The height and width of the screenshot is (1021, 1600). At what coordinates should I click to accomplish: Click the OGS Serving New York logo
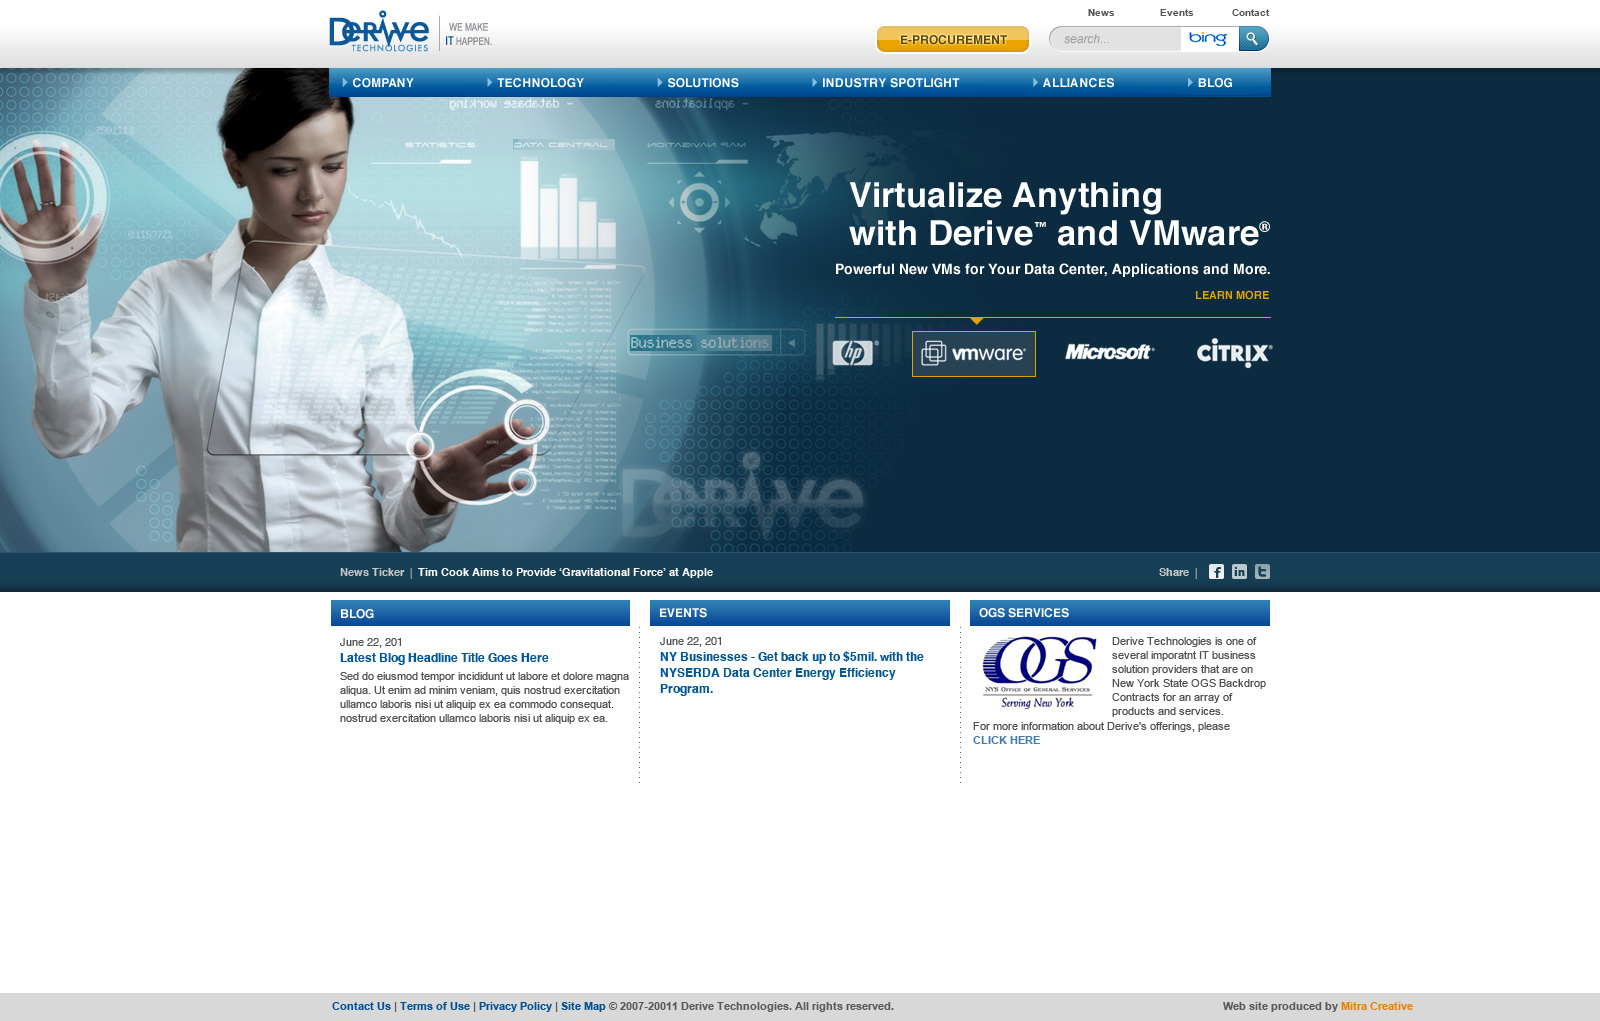pyautogui.click(x=1038, y=672)
